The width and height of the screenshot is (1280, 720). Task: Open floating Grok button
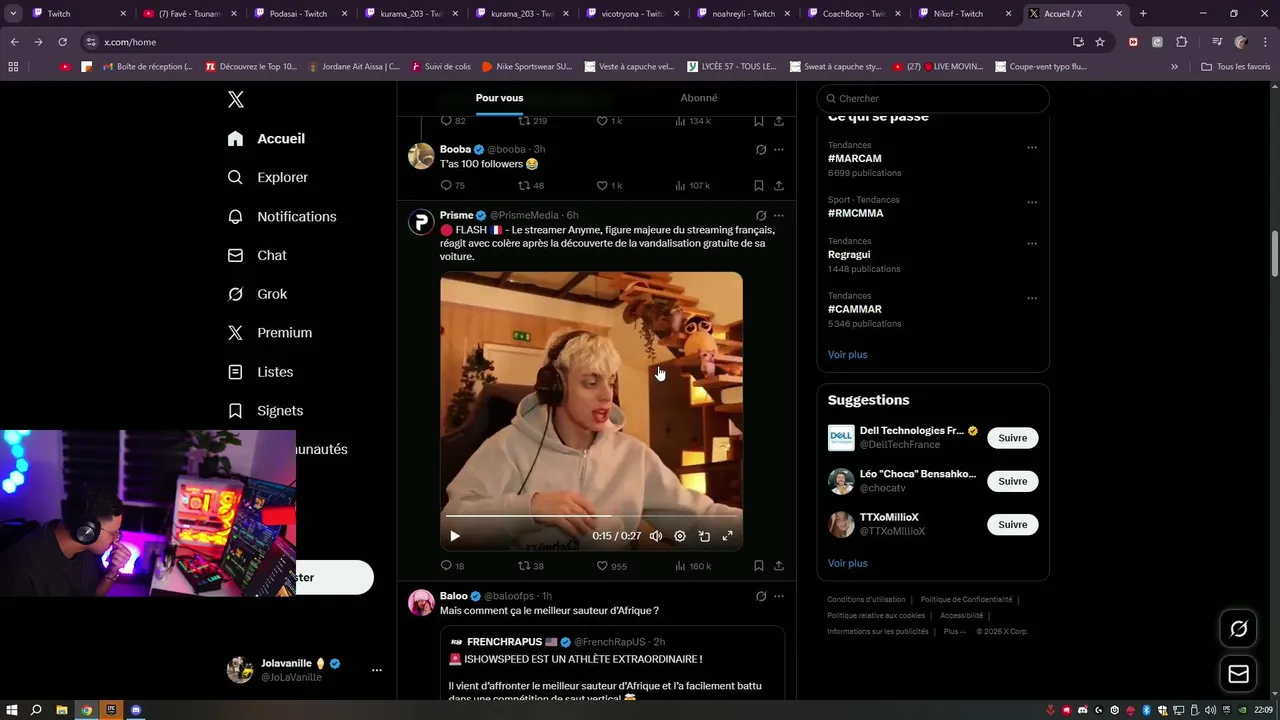(1238, 629)
